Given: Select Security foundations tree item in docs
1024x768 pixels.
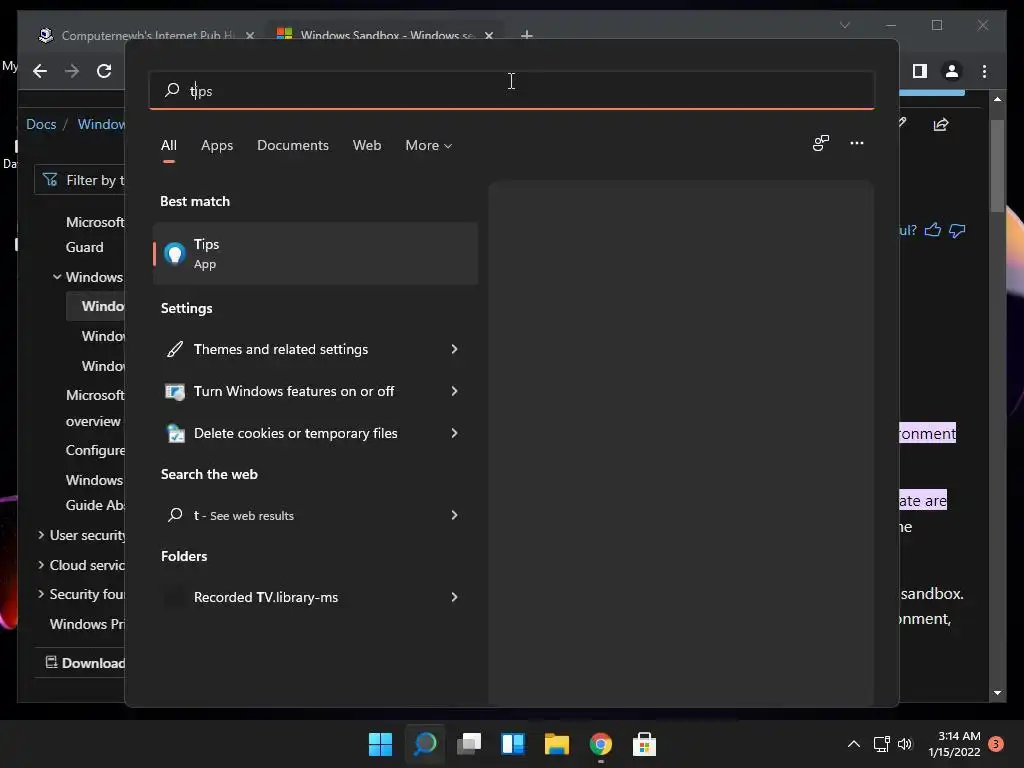Looking at the screenshot, I should point(87,594).
